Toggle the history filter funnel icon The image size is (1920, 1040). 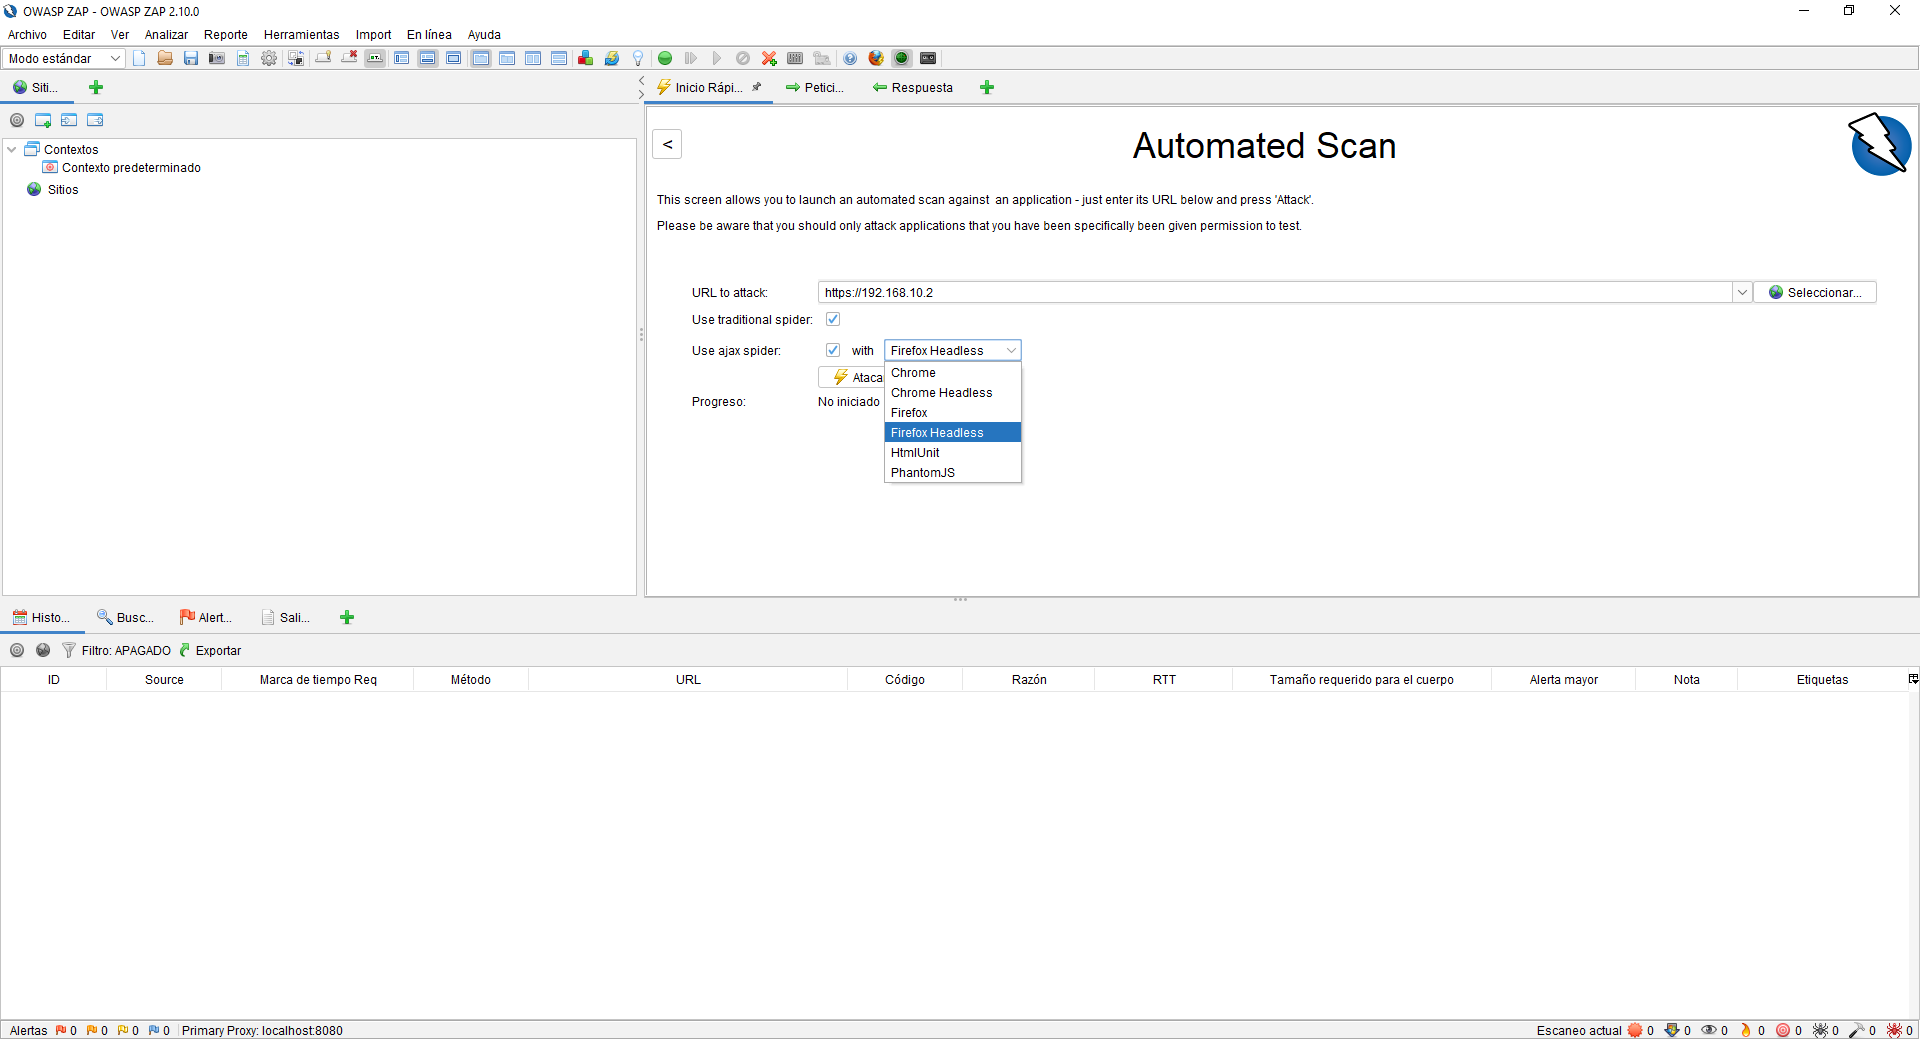click(69, 650)
